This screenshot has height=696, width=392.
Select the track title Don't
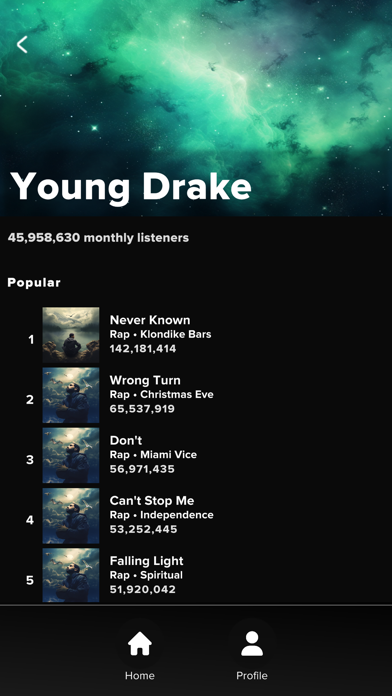(126, 440)
